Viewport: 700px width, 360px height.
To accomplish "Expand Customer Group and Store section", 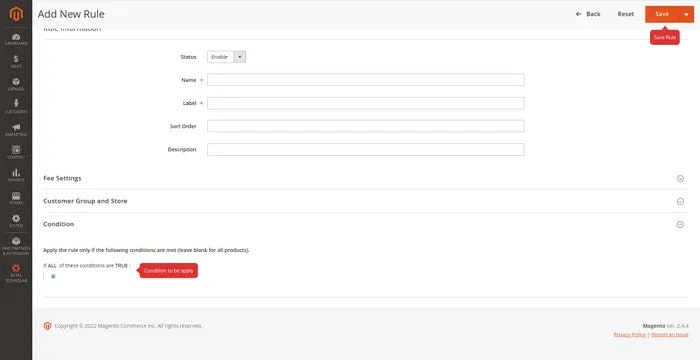I will 365,201.
